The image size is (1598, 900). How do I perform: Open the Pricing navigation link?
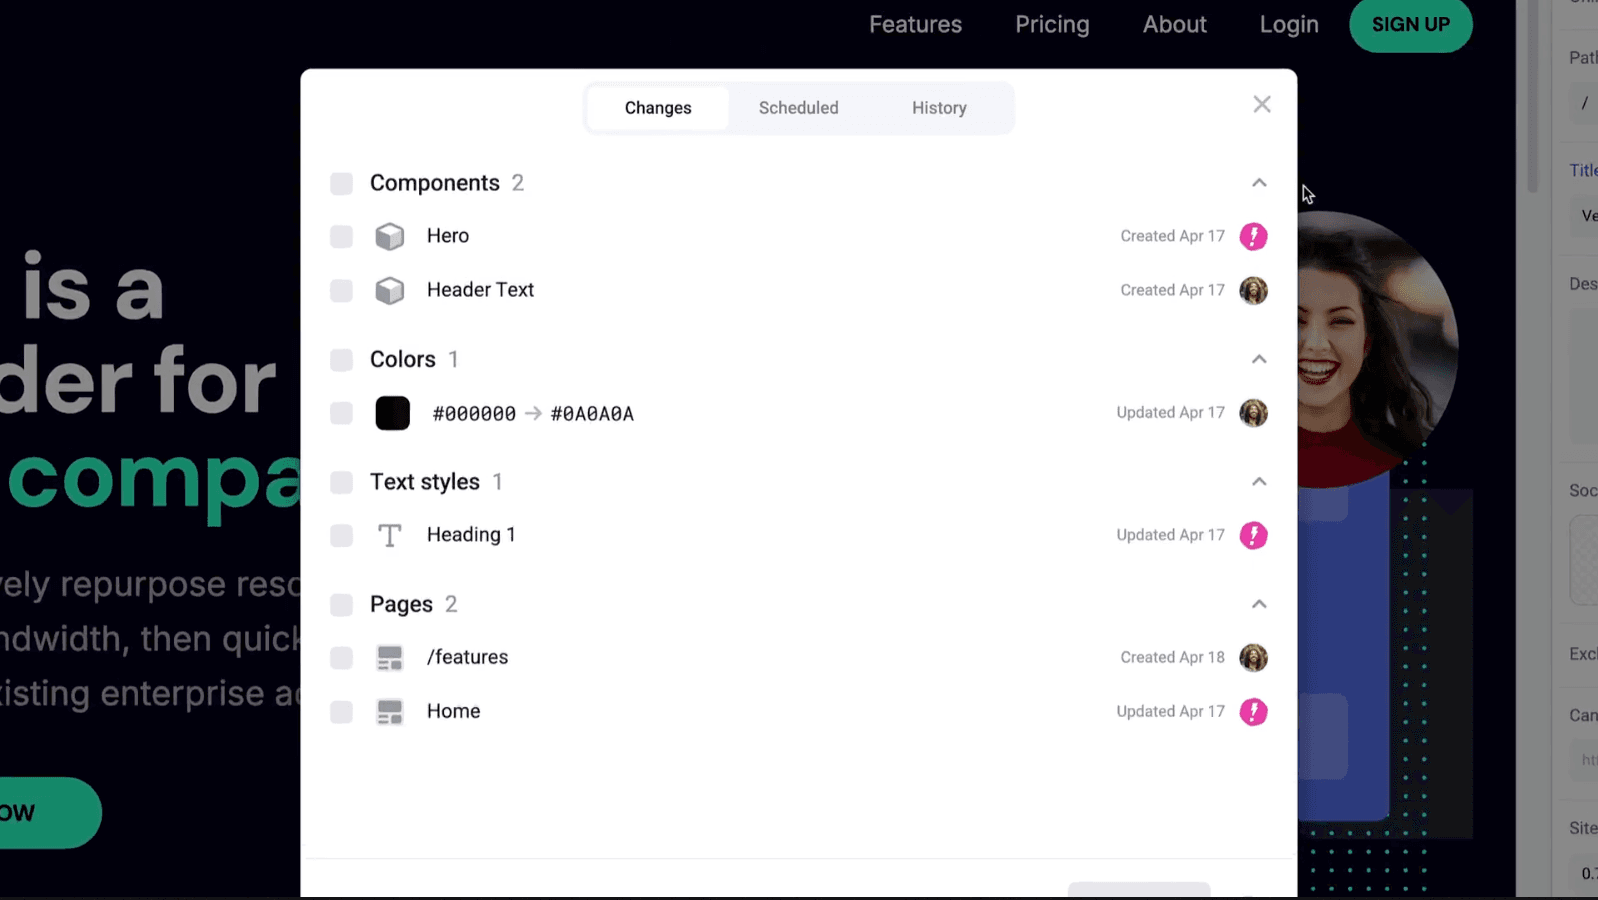coord(1052,24)
